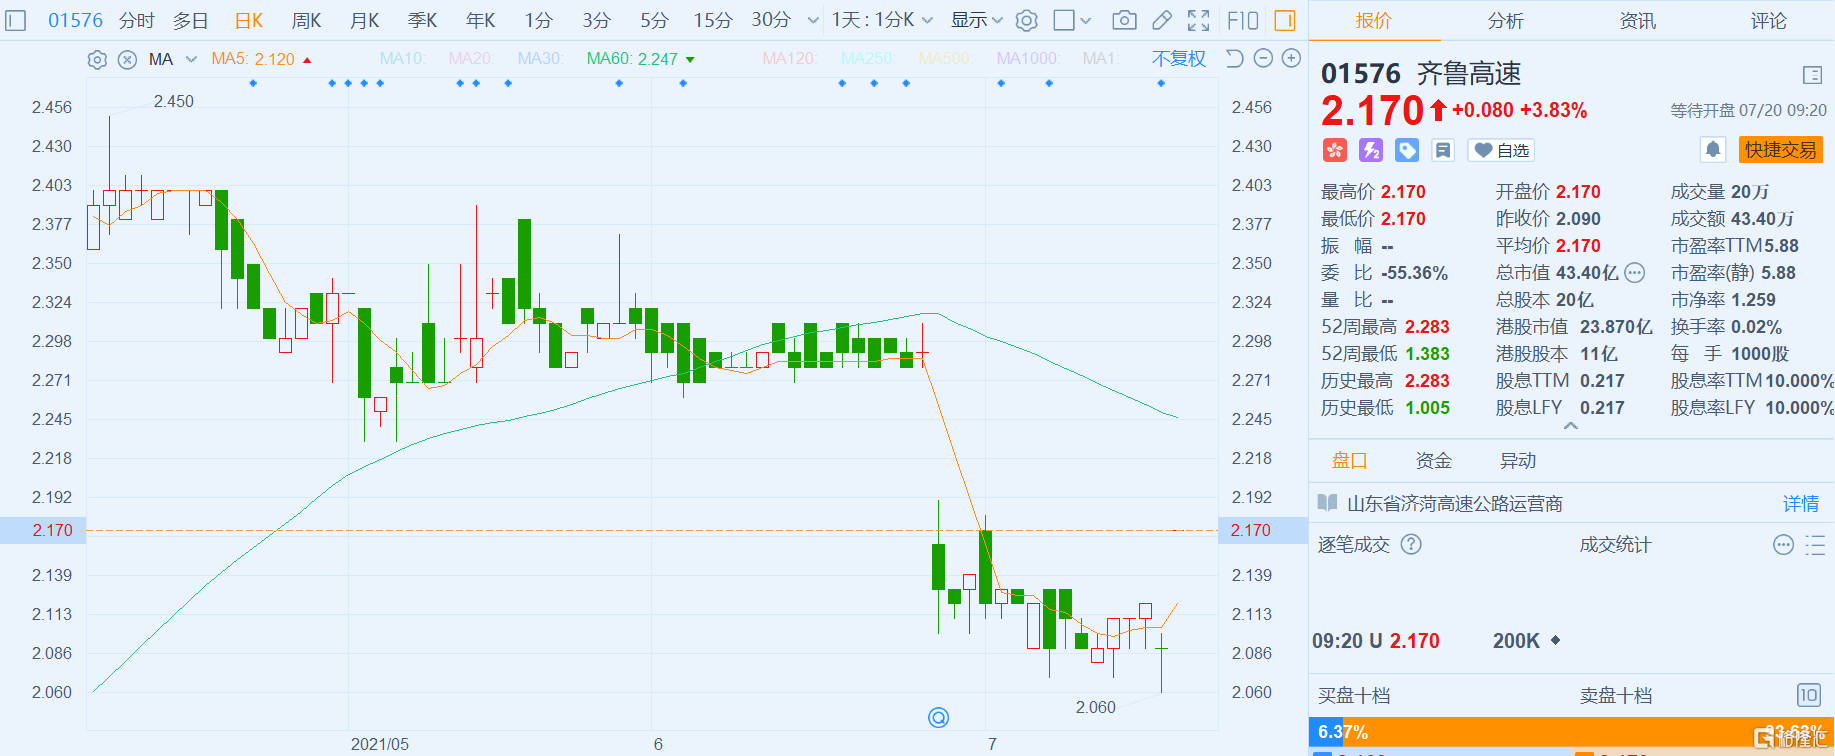Open 详情 company details link
The width and height of the screenshot is (1835, 756).
1801,503
